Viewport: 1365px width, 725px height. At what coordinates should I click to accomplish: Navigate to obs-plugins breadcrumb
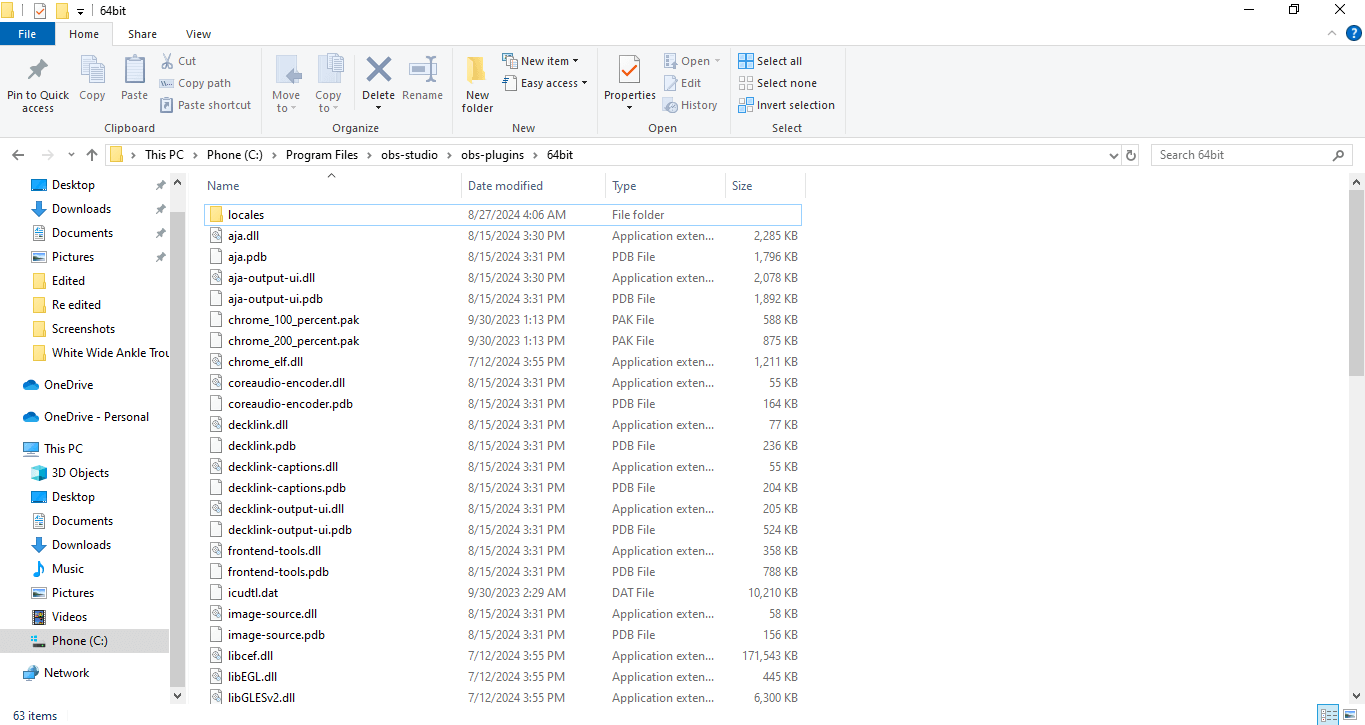coord(494,155)
